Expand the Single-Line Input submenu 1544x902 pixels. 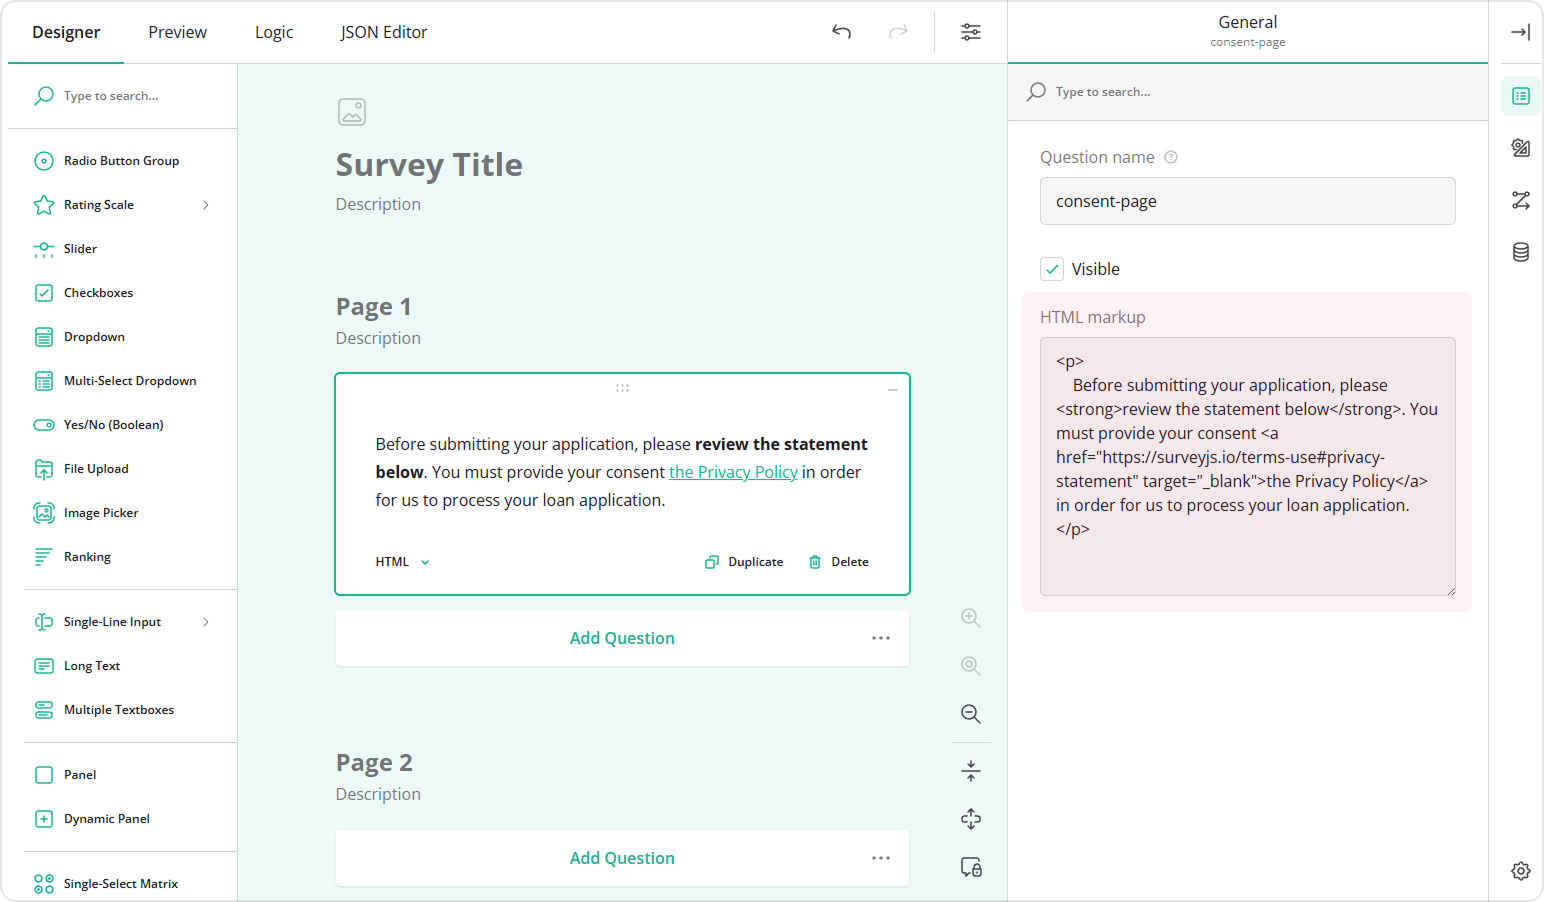click(205, 621)
